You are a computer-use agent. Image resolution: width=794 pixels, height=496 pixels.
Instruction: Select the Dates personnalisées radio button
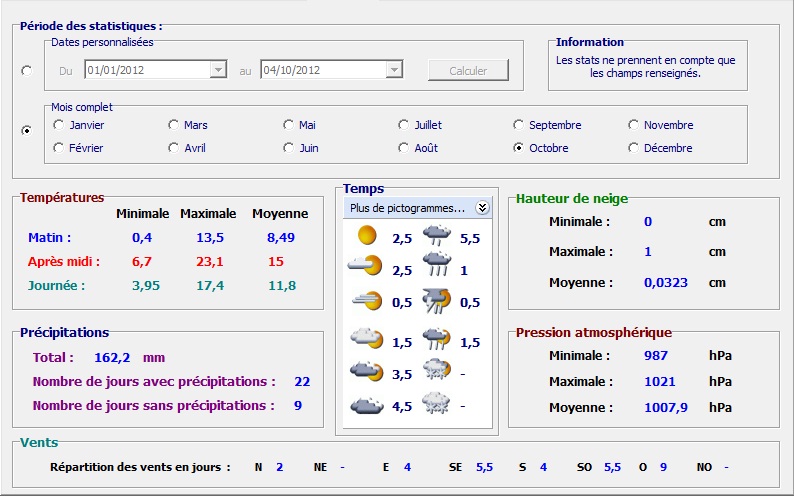(27, 70)
